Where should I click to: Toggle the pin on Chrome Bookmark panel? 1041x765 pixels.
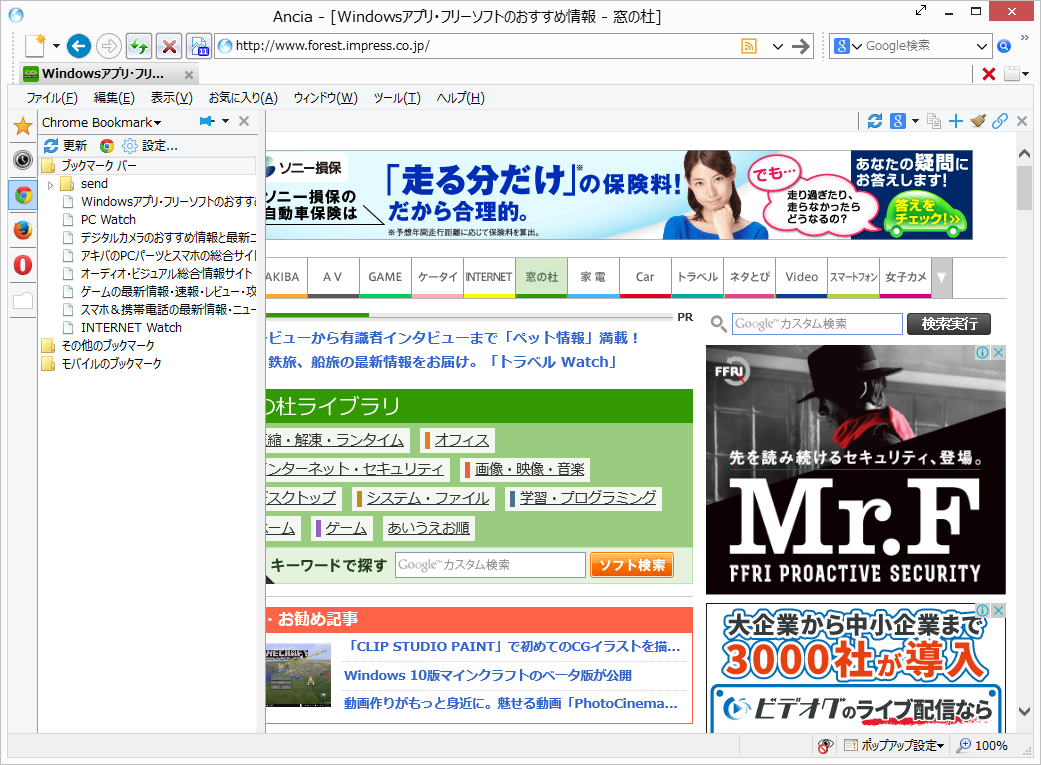pyautogui.click(x=206, y=120)
